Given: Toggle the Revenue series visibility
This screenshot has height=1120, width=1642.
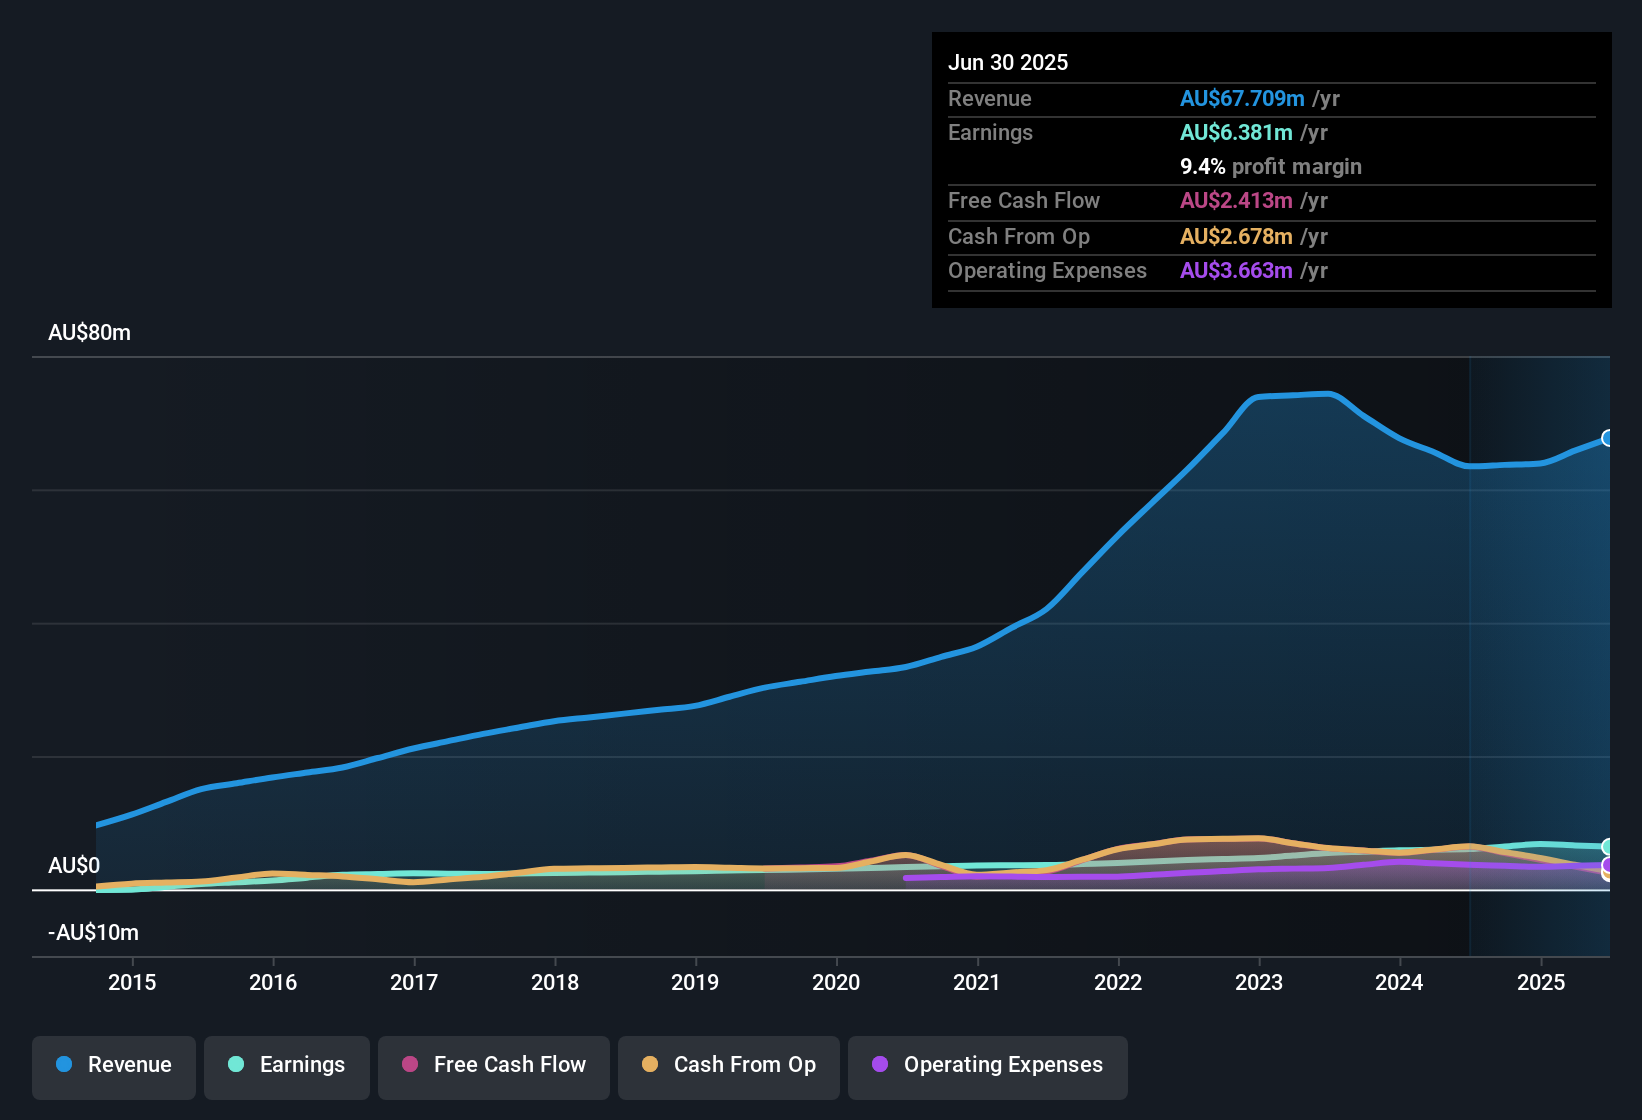Looking at the screenshot, I should (113, 1067).
